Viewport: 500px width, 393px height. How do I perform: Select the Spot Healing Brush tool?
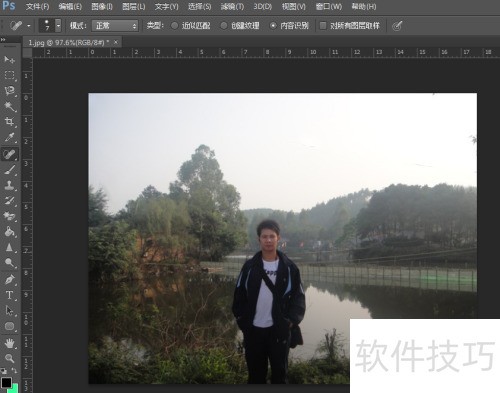pyautogui.click(x=9, y=154)
